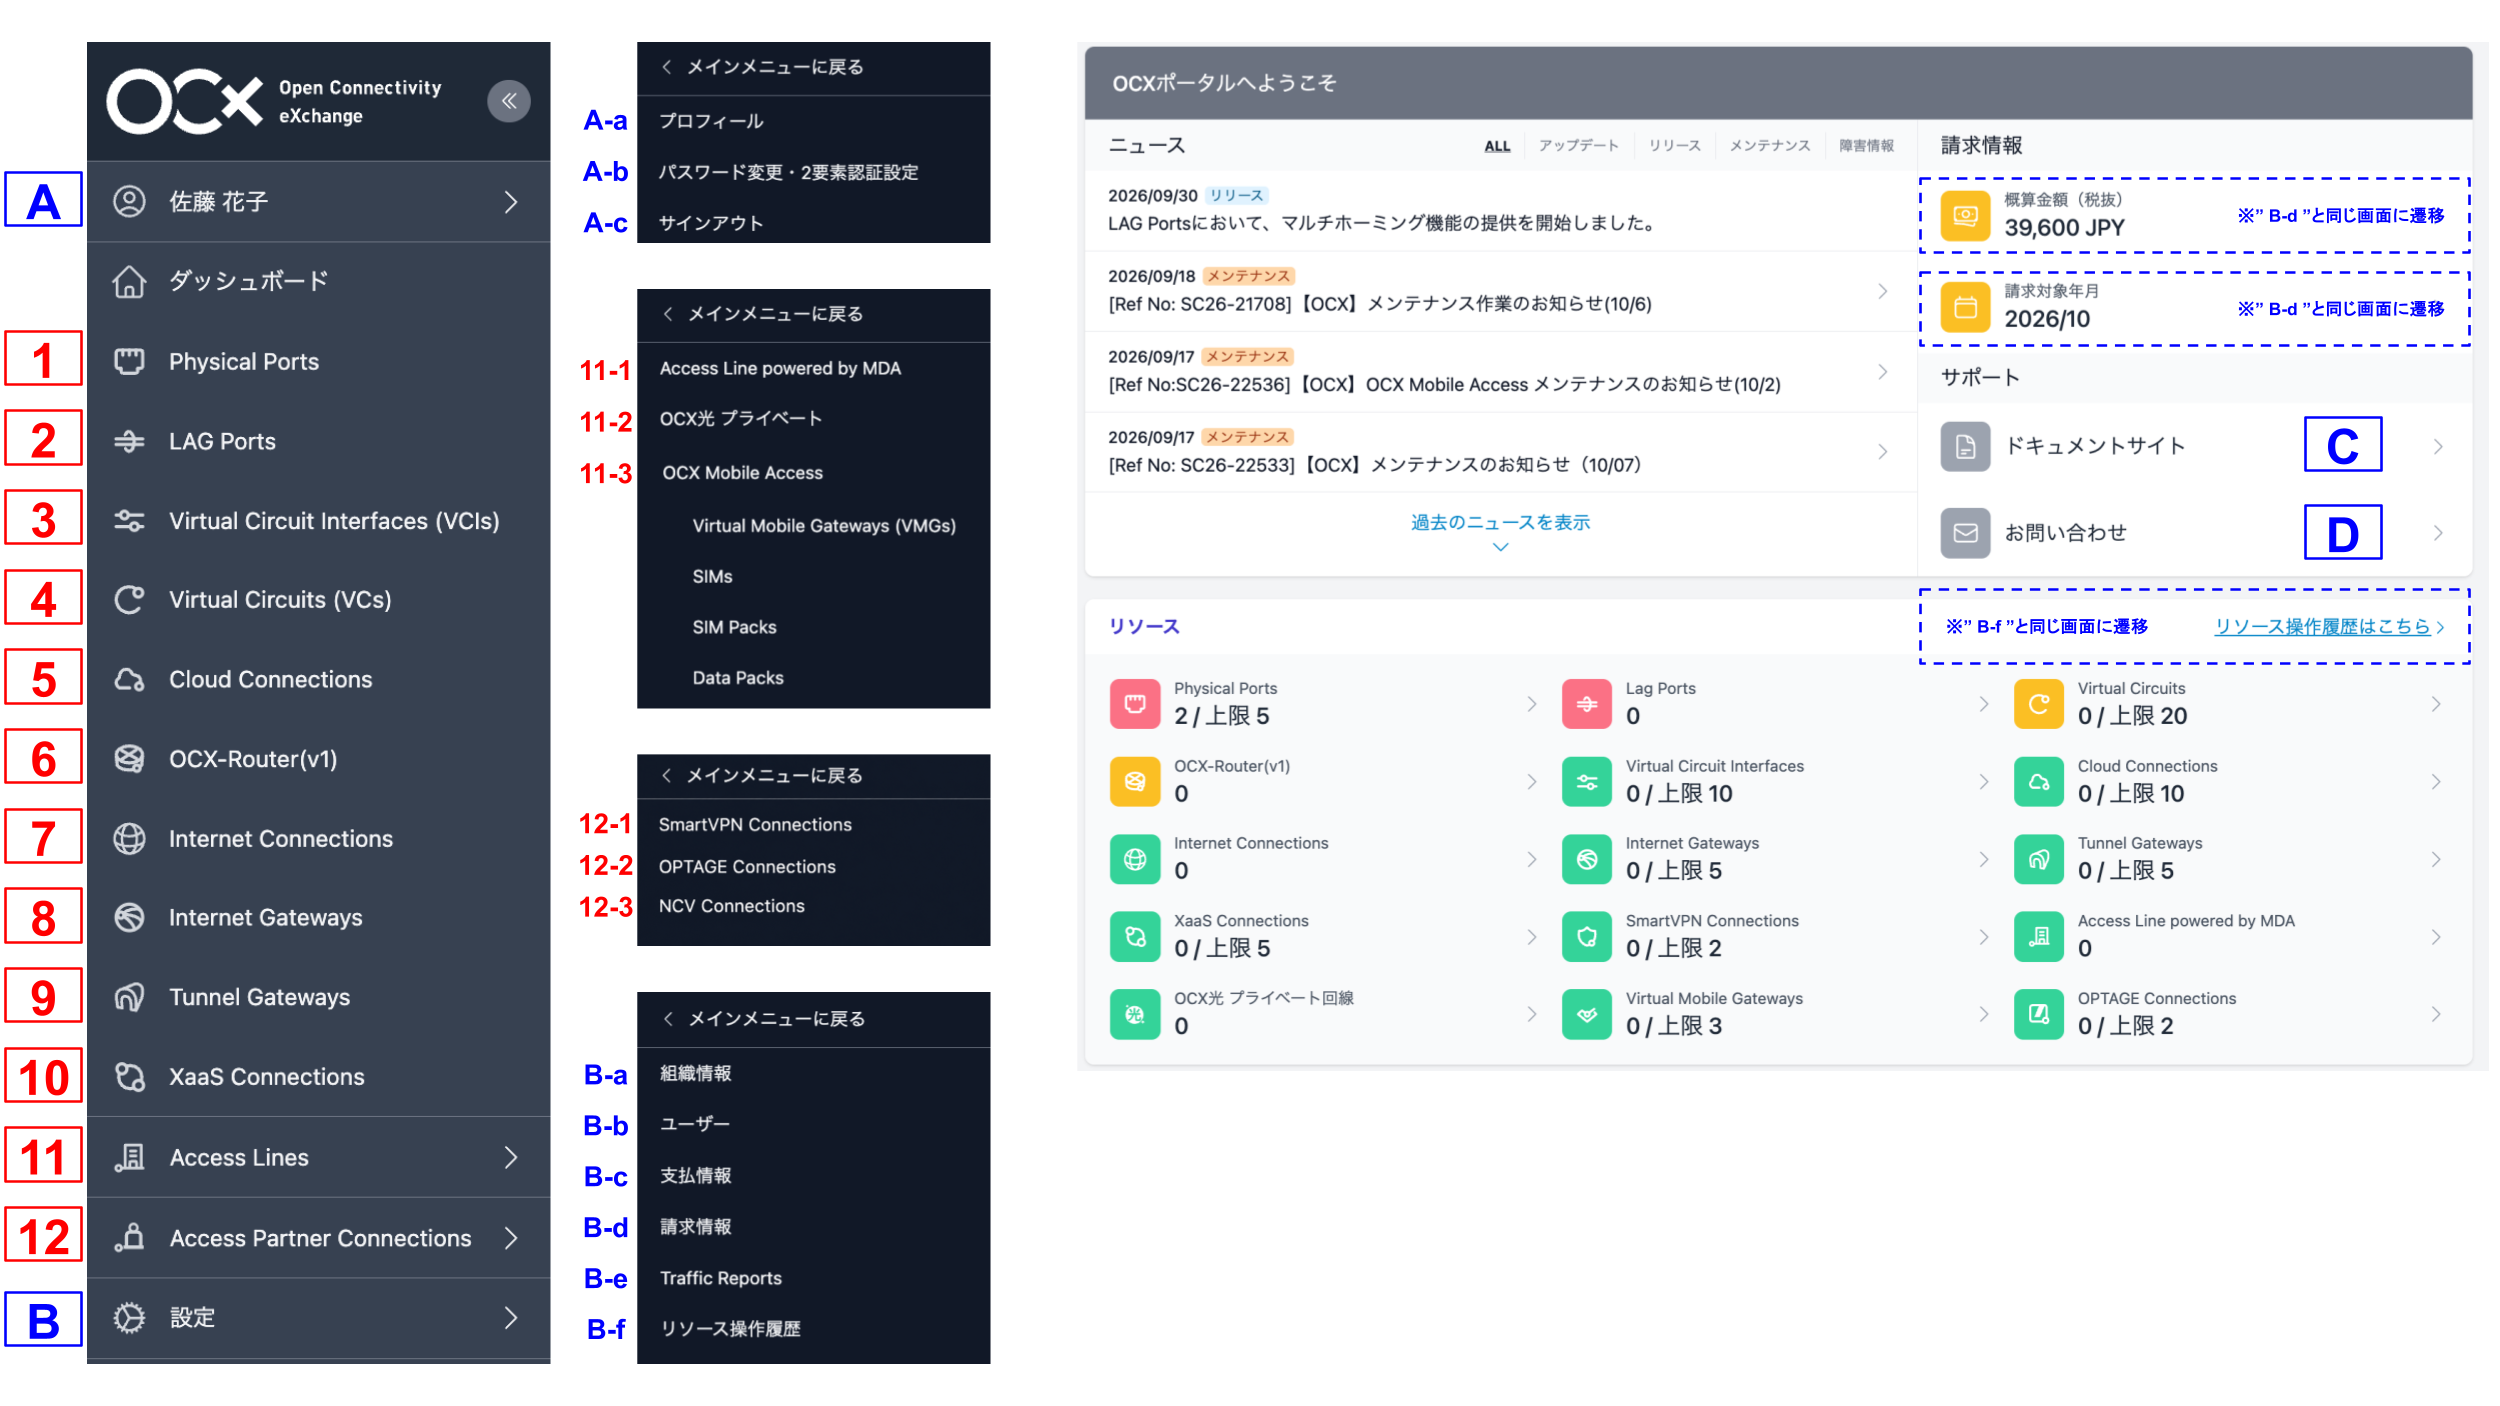
Task: Click the ドキュメントサイト document icon
Action: (1965, 446)
